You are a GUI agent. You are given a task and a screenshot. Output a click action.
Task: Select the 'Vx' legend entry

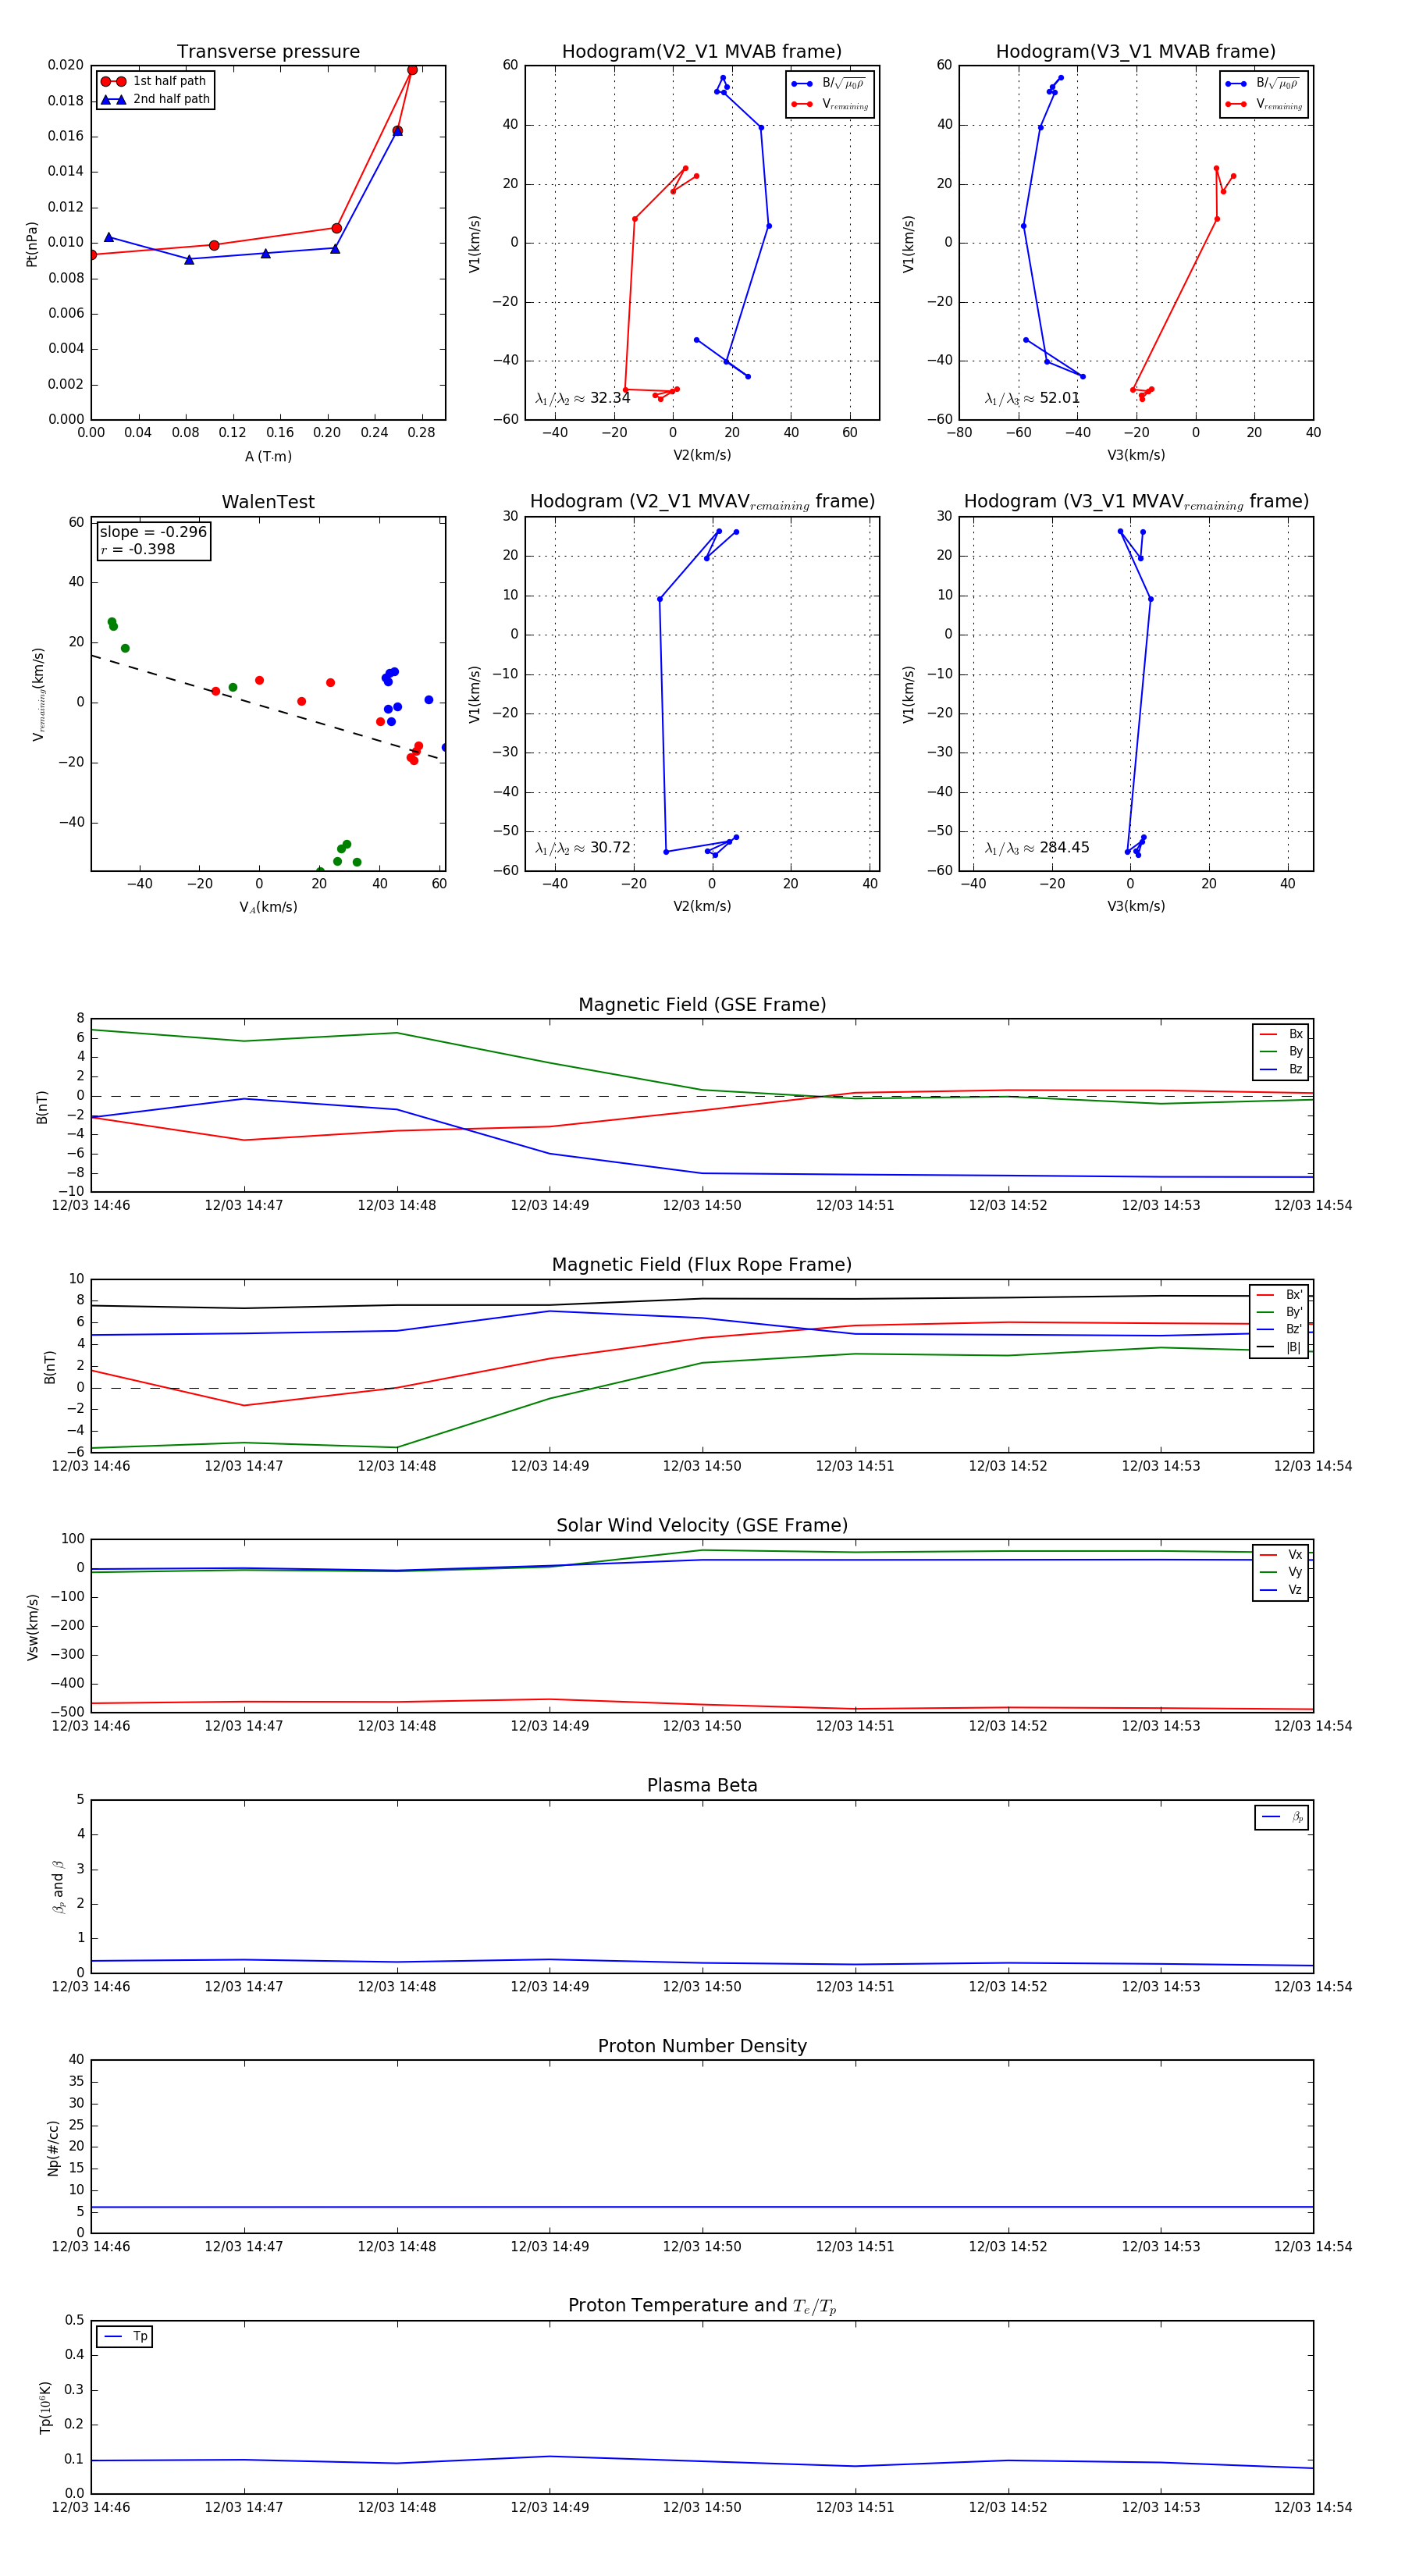[1281, 1555]
